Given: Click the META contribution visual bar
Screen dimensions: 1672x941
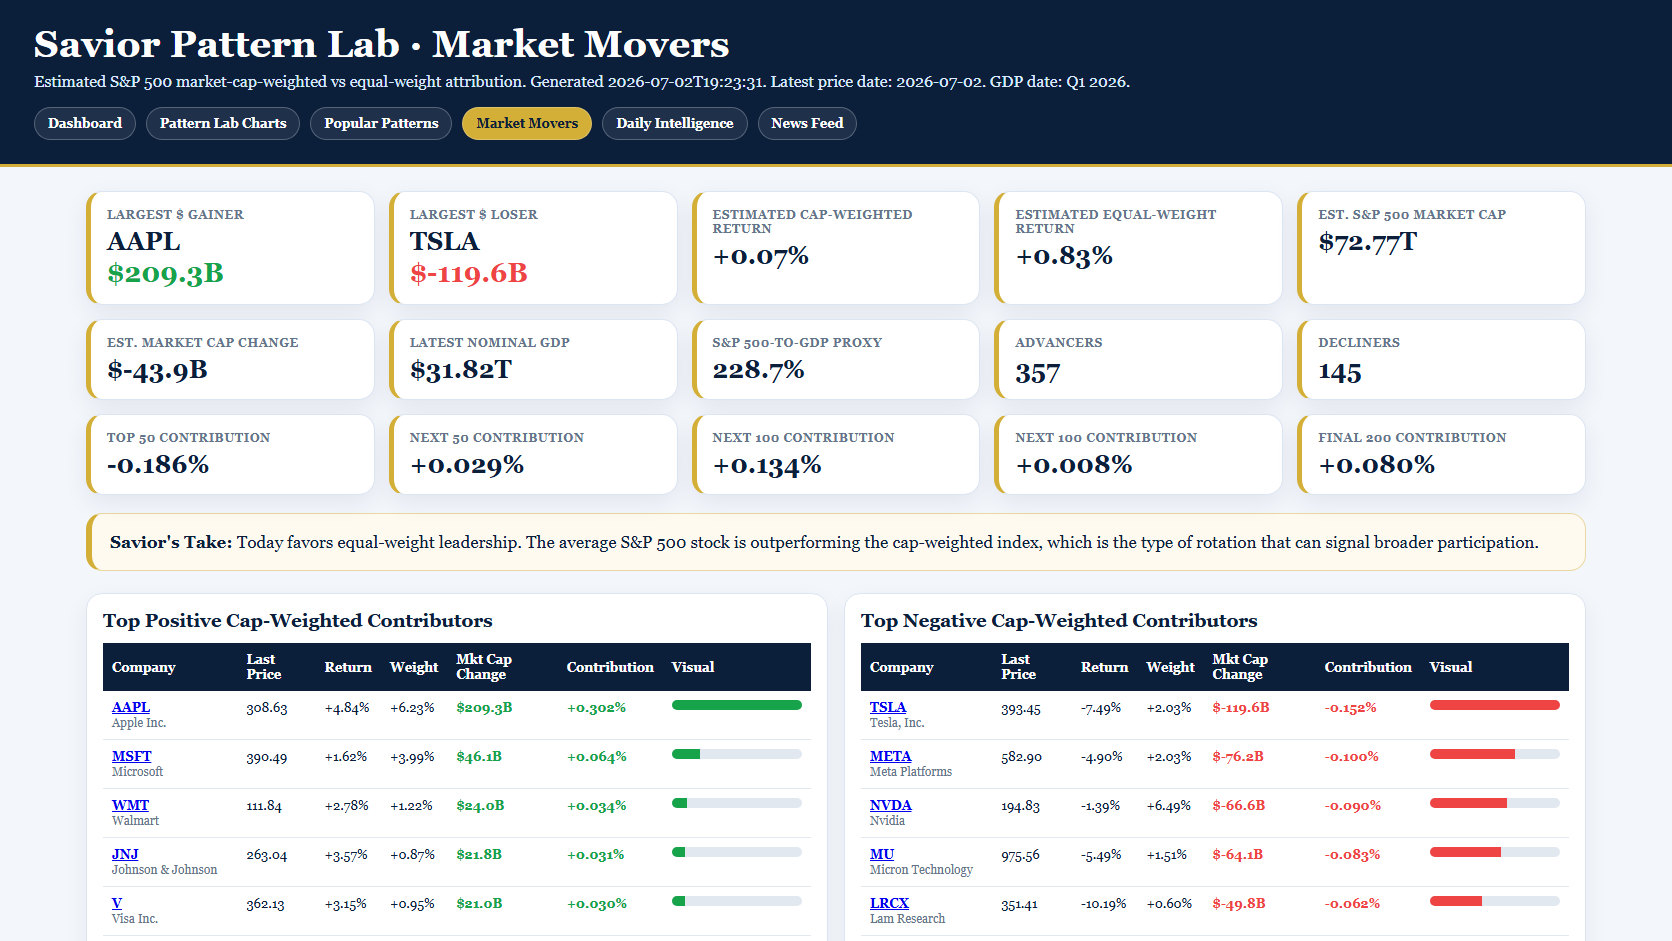Looking at the screenshot, I should point(1495,754).
